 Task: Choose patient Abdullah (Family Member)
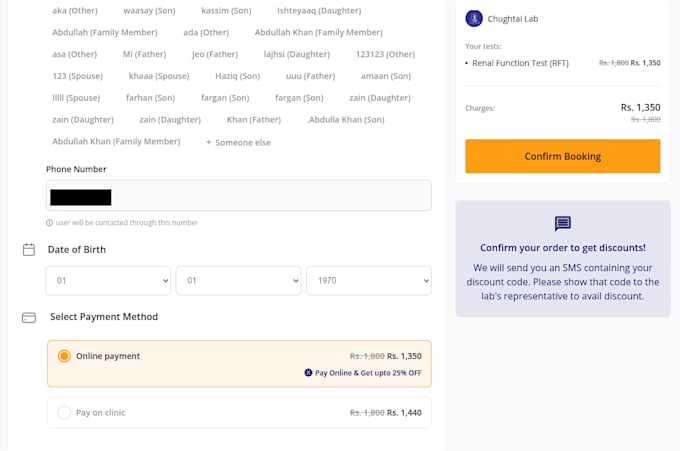[x=105, y=32]
